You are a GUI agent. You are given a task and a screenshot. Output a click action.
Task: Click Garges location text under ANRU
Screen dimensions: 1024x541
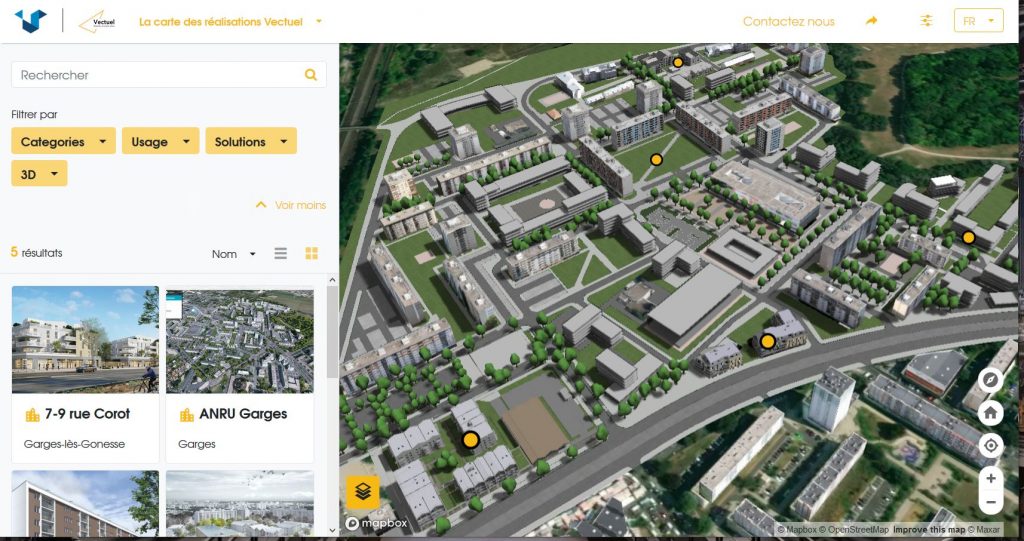click(x=197, y=444)
